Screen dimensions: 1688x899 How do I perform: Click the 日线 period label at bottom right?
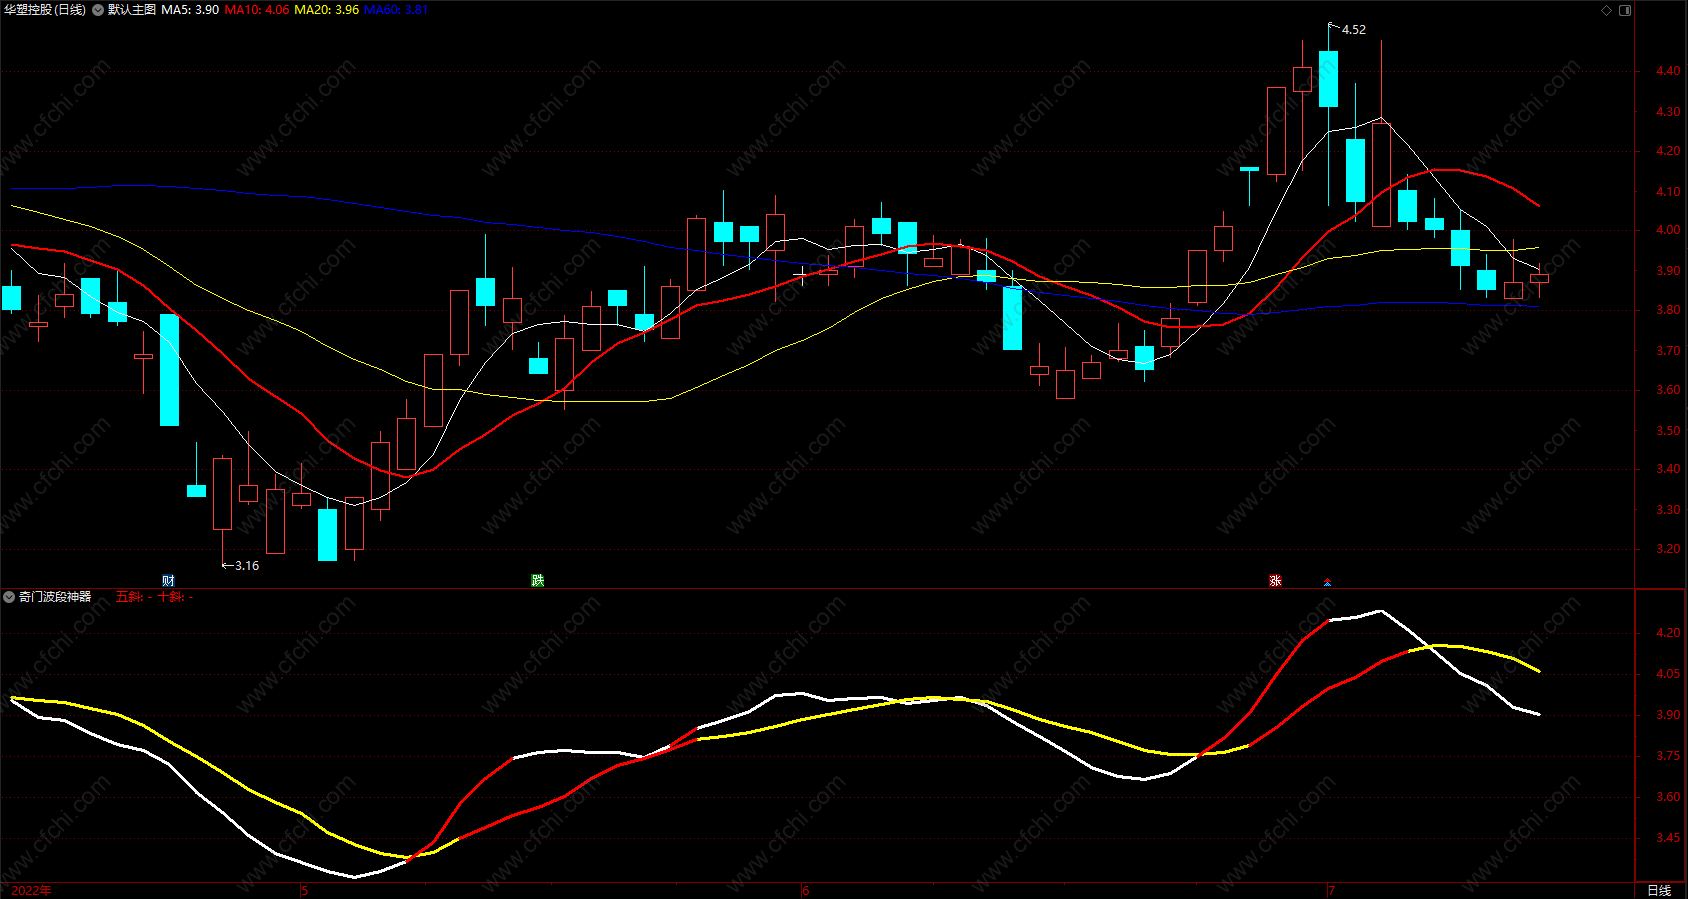click(x=1659, y=890)
